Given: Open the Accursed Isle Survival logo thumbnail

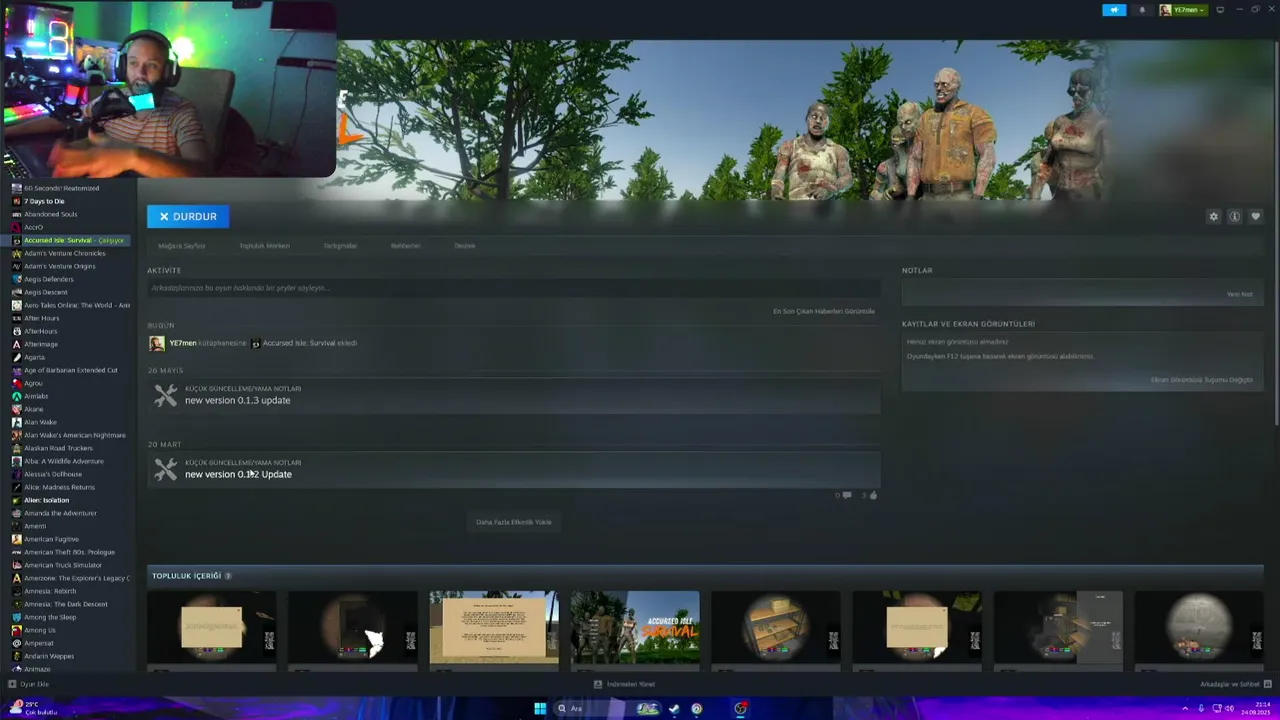Looking at the screenshot, I should pyautogui.click(x=635, y=627).
